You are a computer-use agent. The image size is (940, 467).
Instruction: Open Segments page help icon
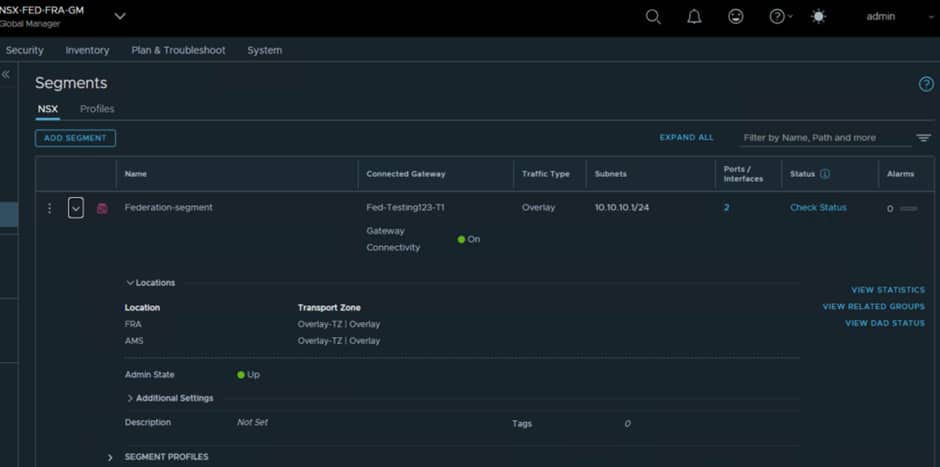pyautogui.click(x=926, y=85)
